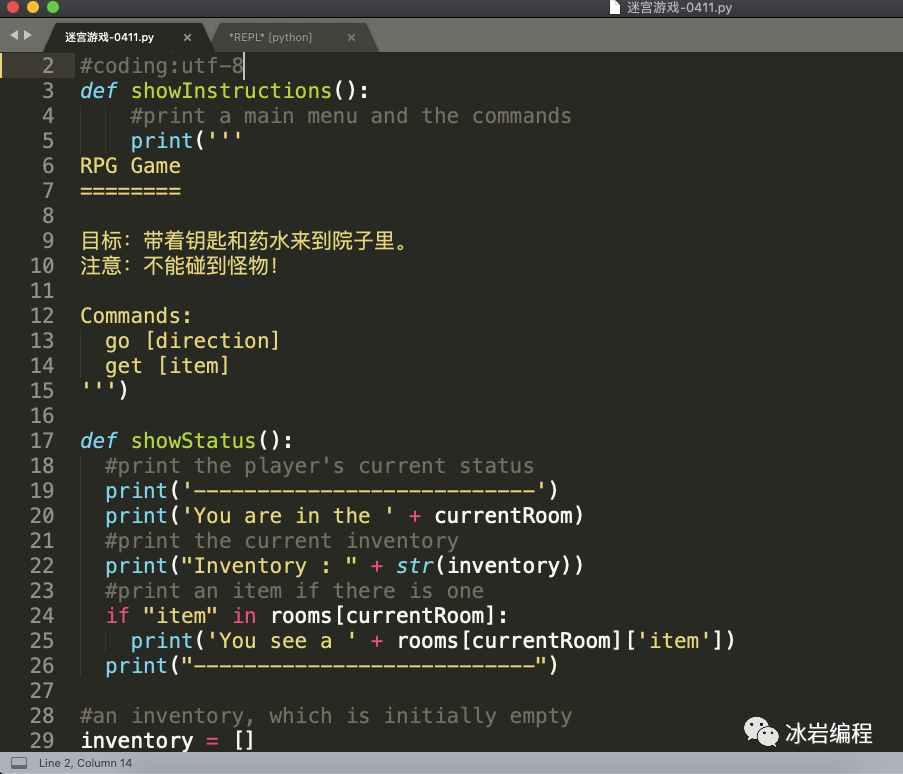The height and width of the screenshot is (774, 903).
Task: Click the #coding:utf-8 comment
Action: (x=162, y=66)
